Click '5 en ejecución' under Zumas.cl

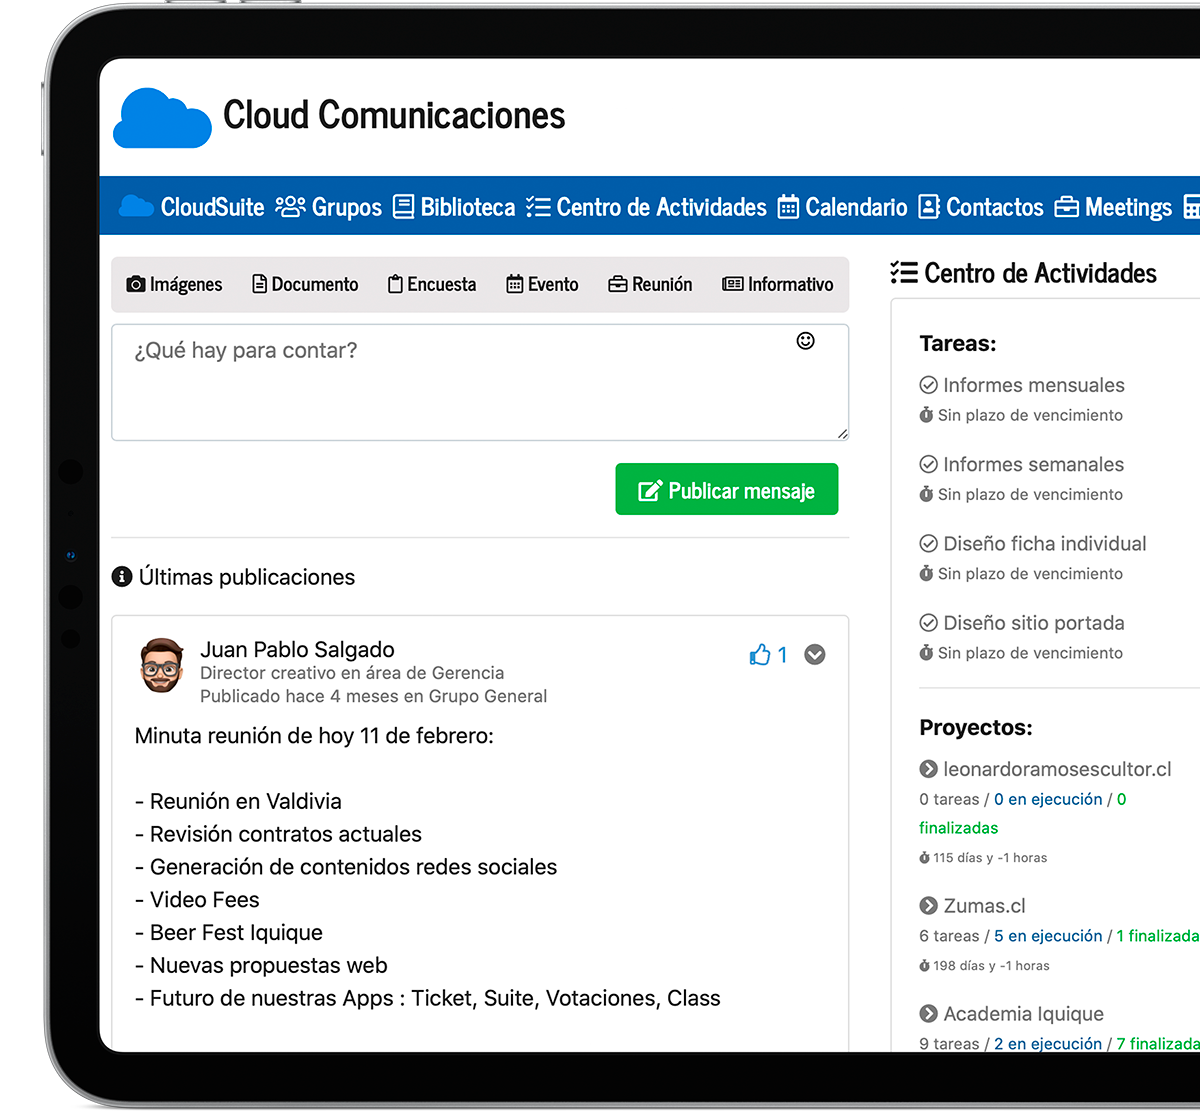point(1048,936)
